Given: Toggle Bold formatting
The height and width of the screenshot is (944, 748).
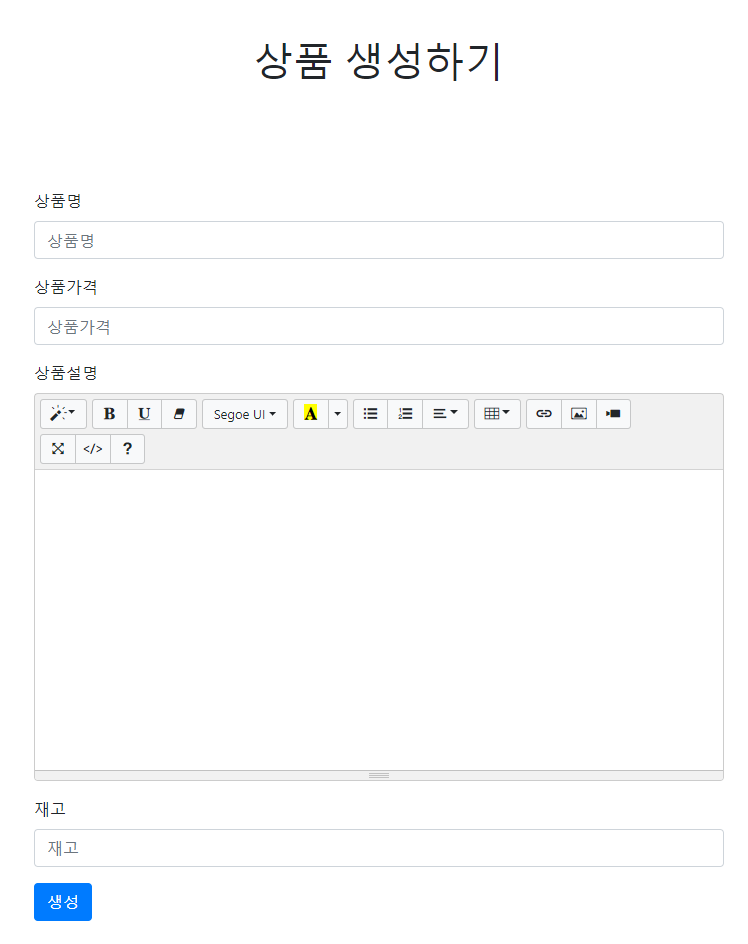Looking at the screenshot, I should tap(110, 414).
